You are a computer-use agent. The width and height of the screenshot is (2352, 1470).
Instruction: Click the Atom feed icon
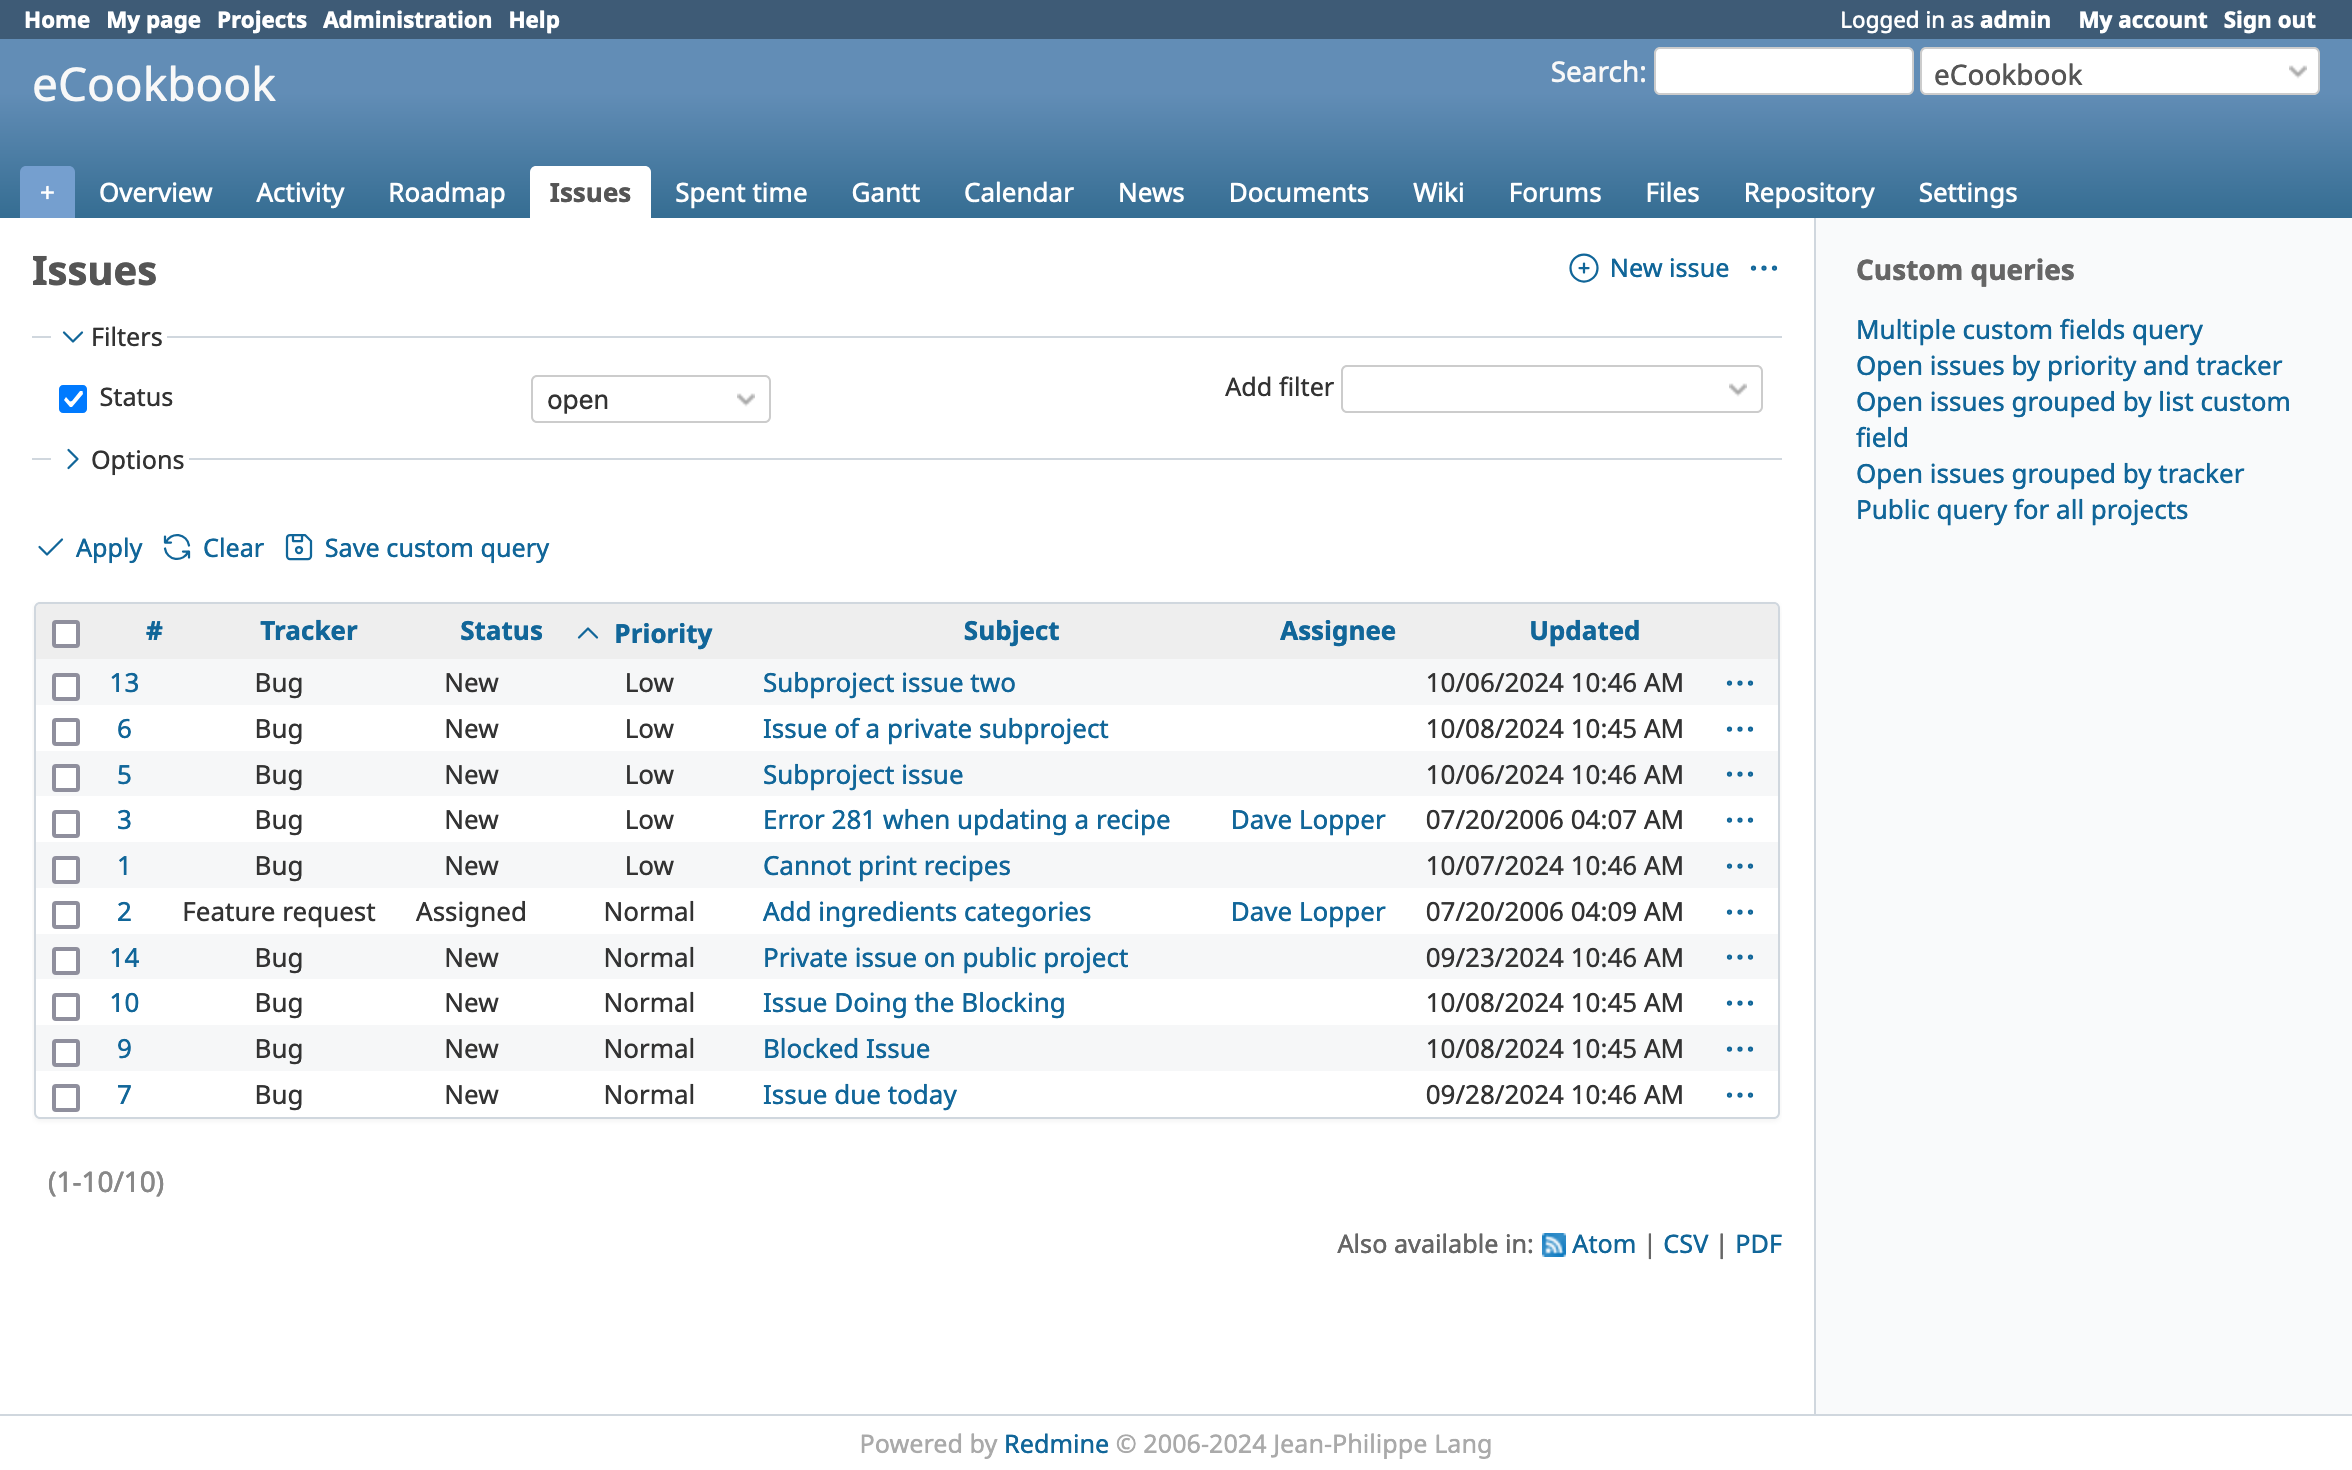click(1553, 1244)
